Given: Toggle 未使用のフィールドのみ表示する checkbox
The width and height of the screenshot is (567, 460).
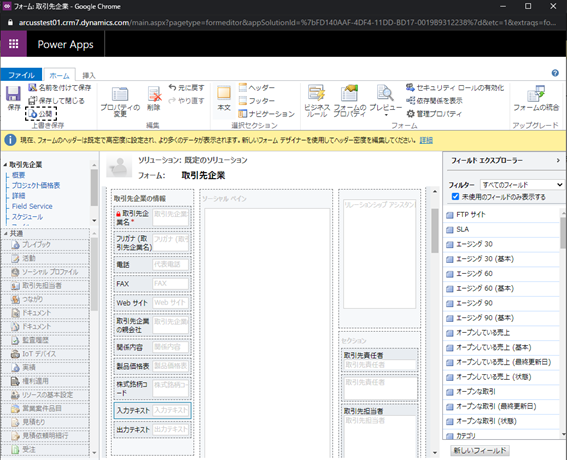Looking at the screenshot, I should tap(455, 196).
